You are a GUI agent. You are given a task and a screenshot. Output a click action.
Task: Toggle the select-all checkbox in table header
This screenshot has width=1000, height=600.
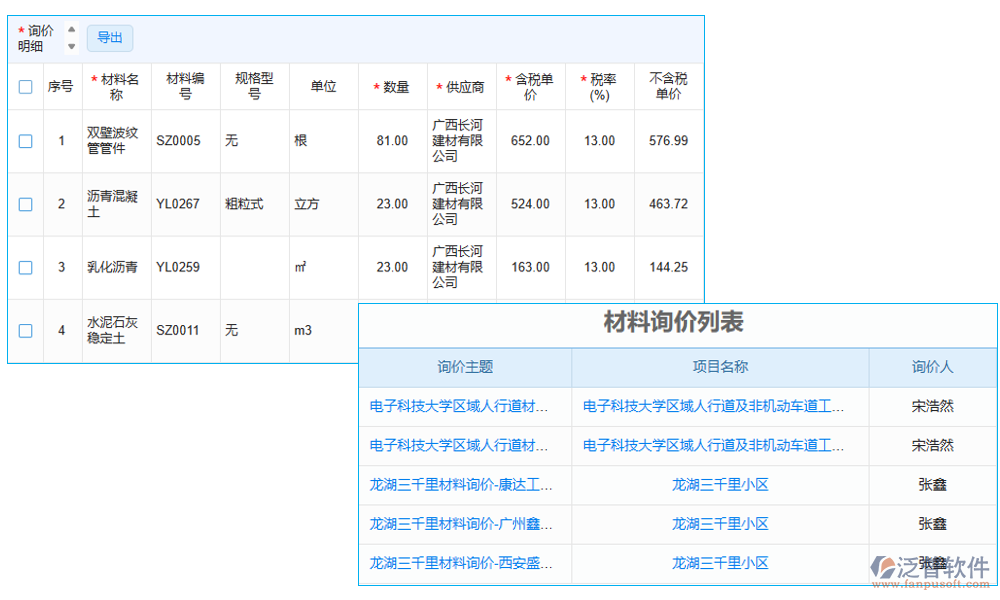tap(25, 86)
